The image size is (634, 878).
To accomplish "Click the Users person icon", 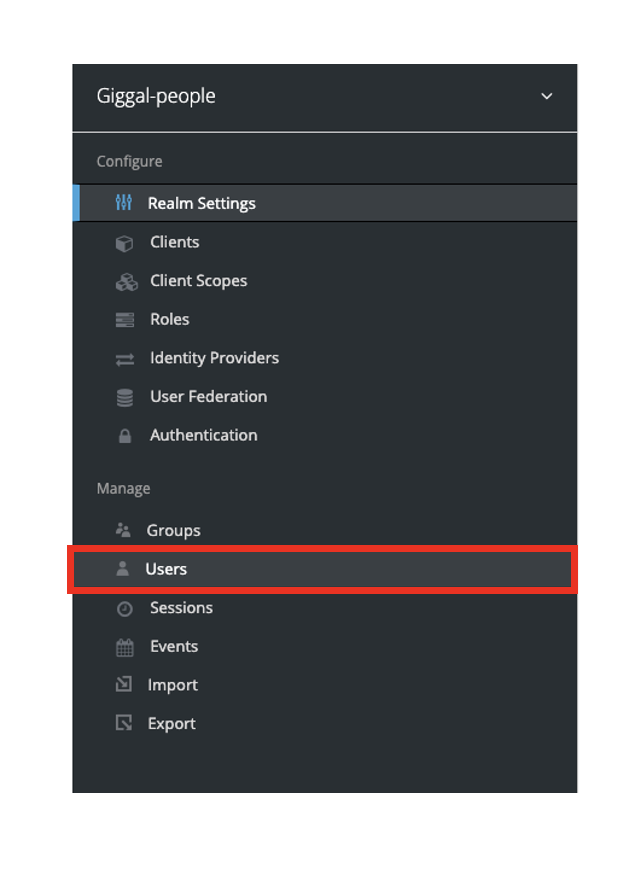I will (122, 568).
